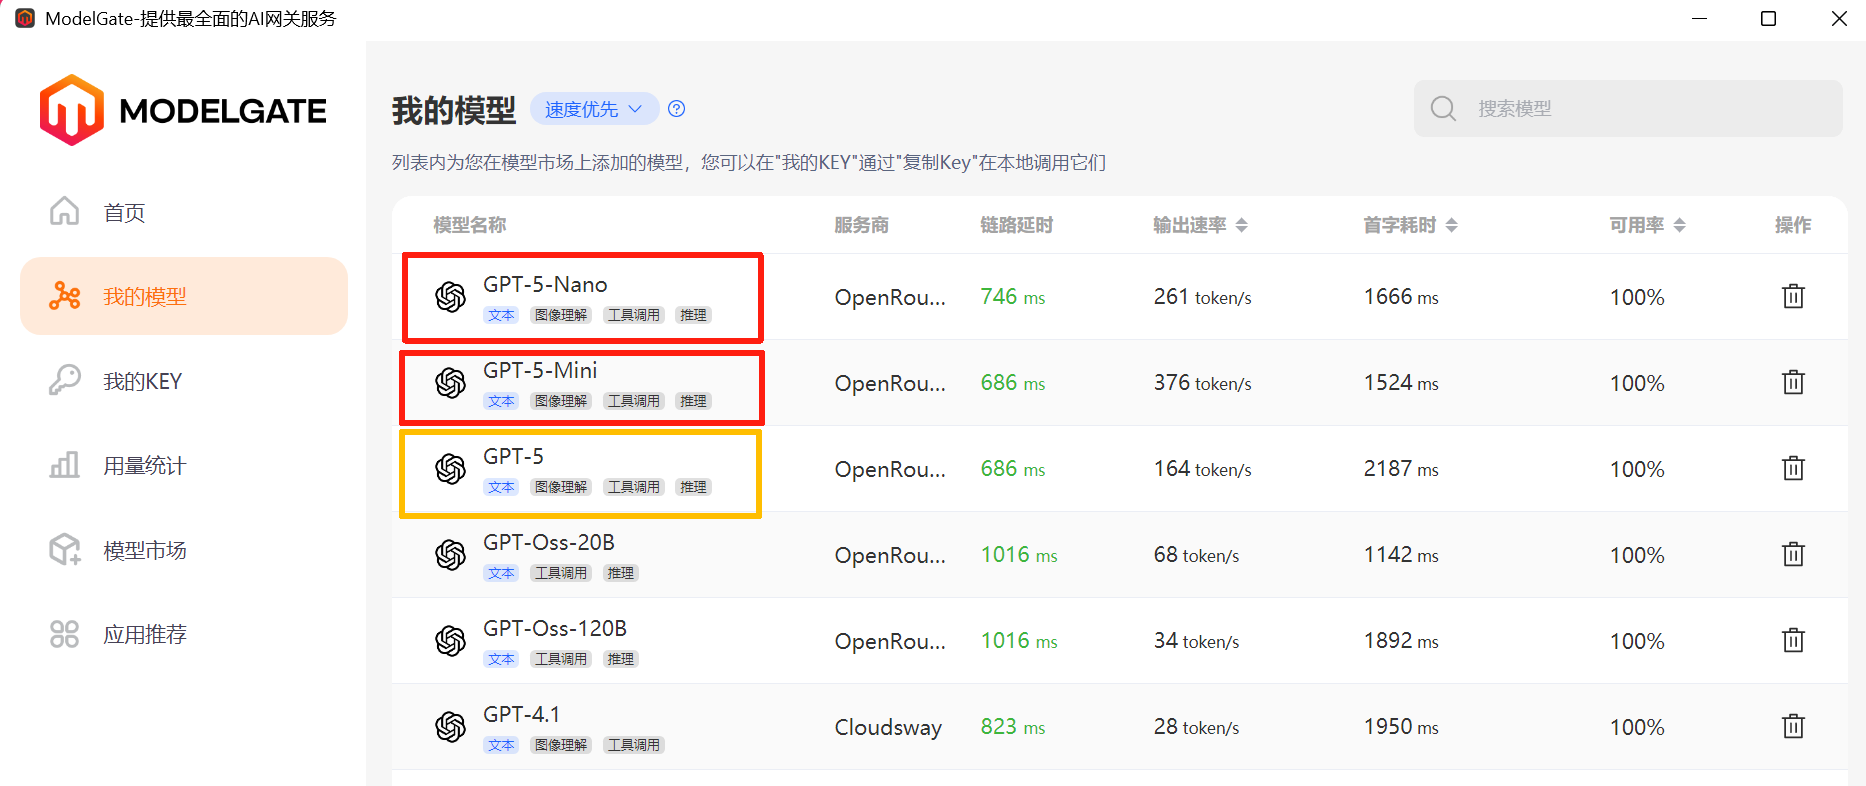
Task: Click the OpenAI logo beside GPT-Oss-20B
Action: (x=451, y=555)
